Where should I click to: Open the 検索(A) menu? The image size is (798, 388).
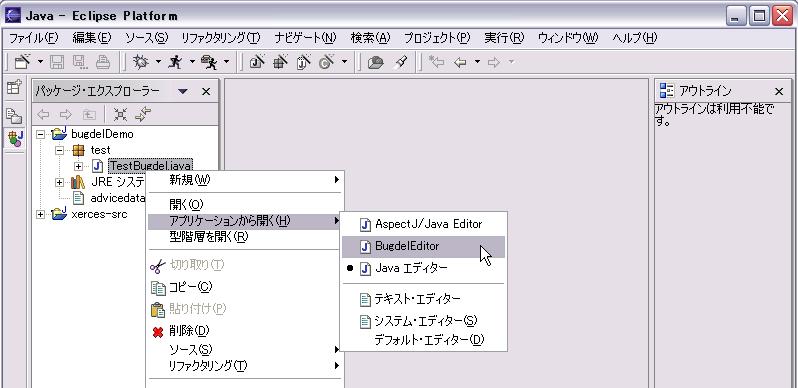coord(370,38)
